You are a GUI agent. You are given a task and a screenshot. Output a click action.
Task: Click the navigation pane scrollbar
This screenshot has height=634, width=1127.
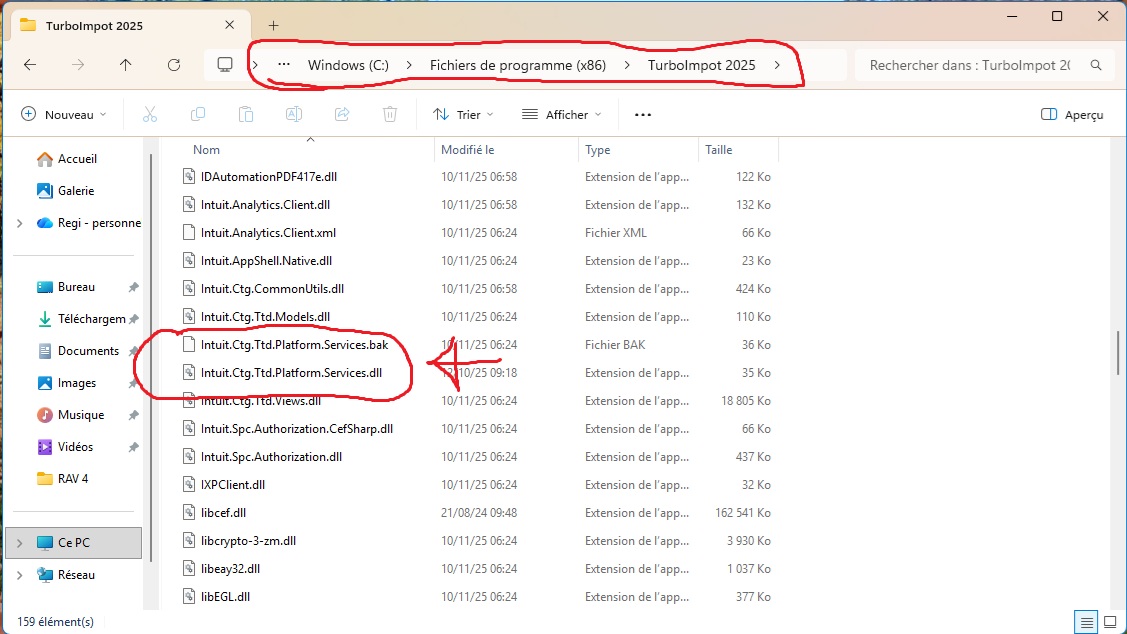click(x=151, y=356)
